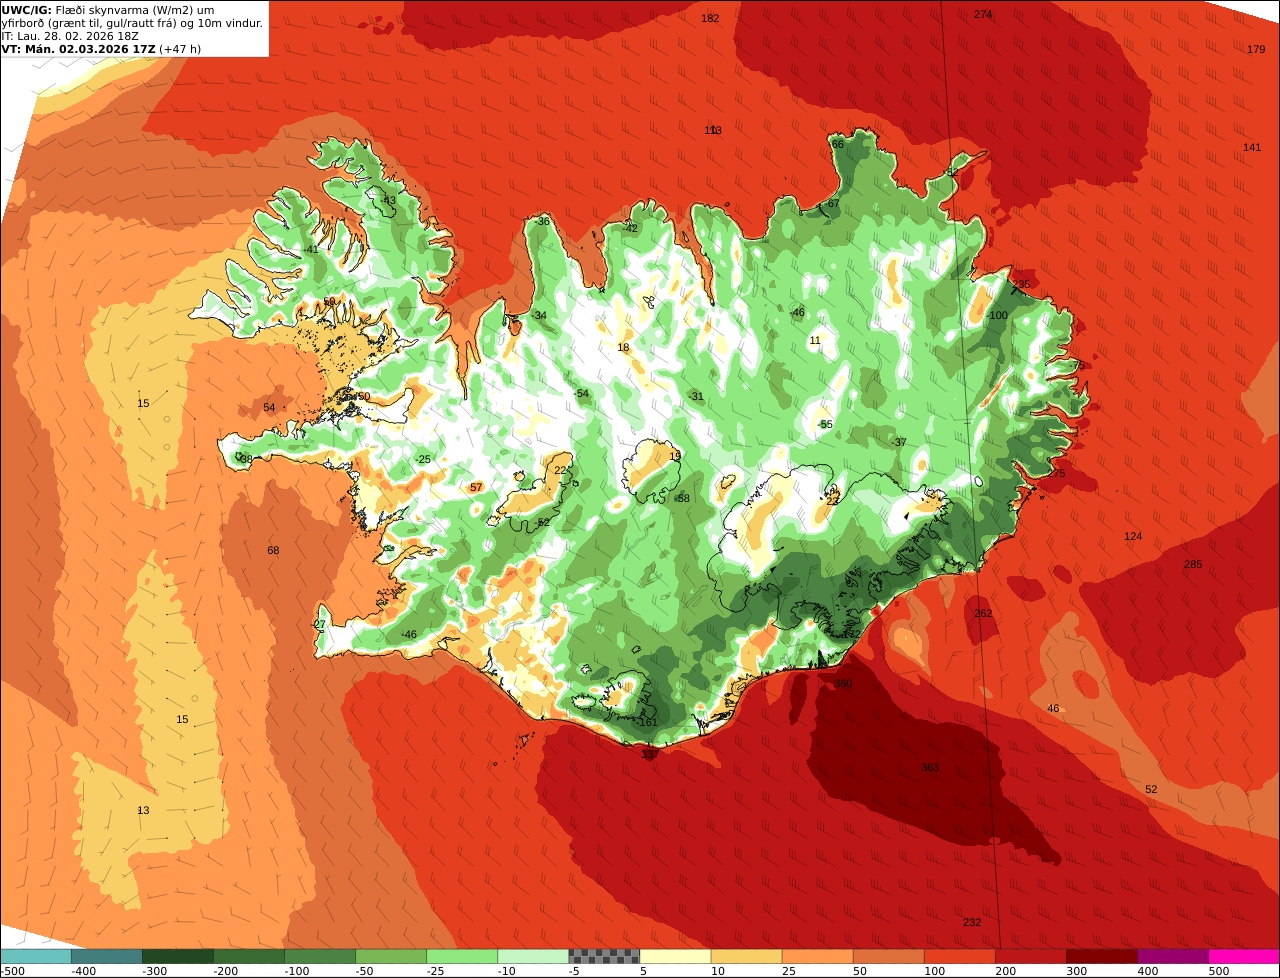Click the red-orange 100 to 200 legend swatch
Image resolution: width=1280 pixels, height=978 pixels.
(959, 956)
